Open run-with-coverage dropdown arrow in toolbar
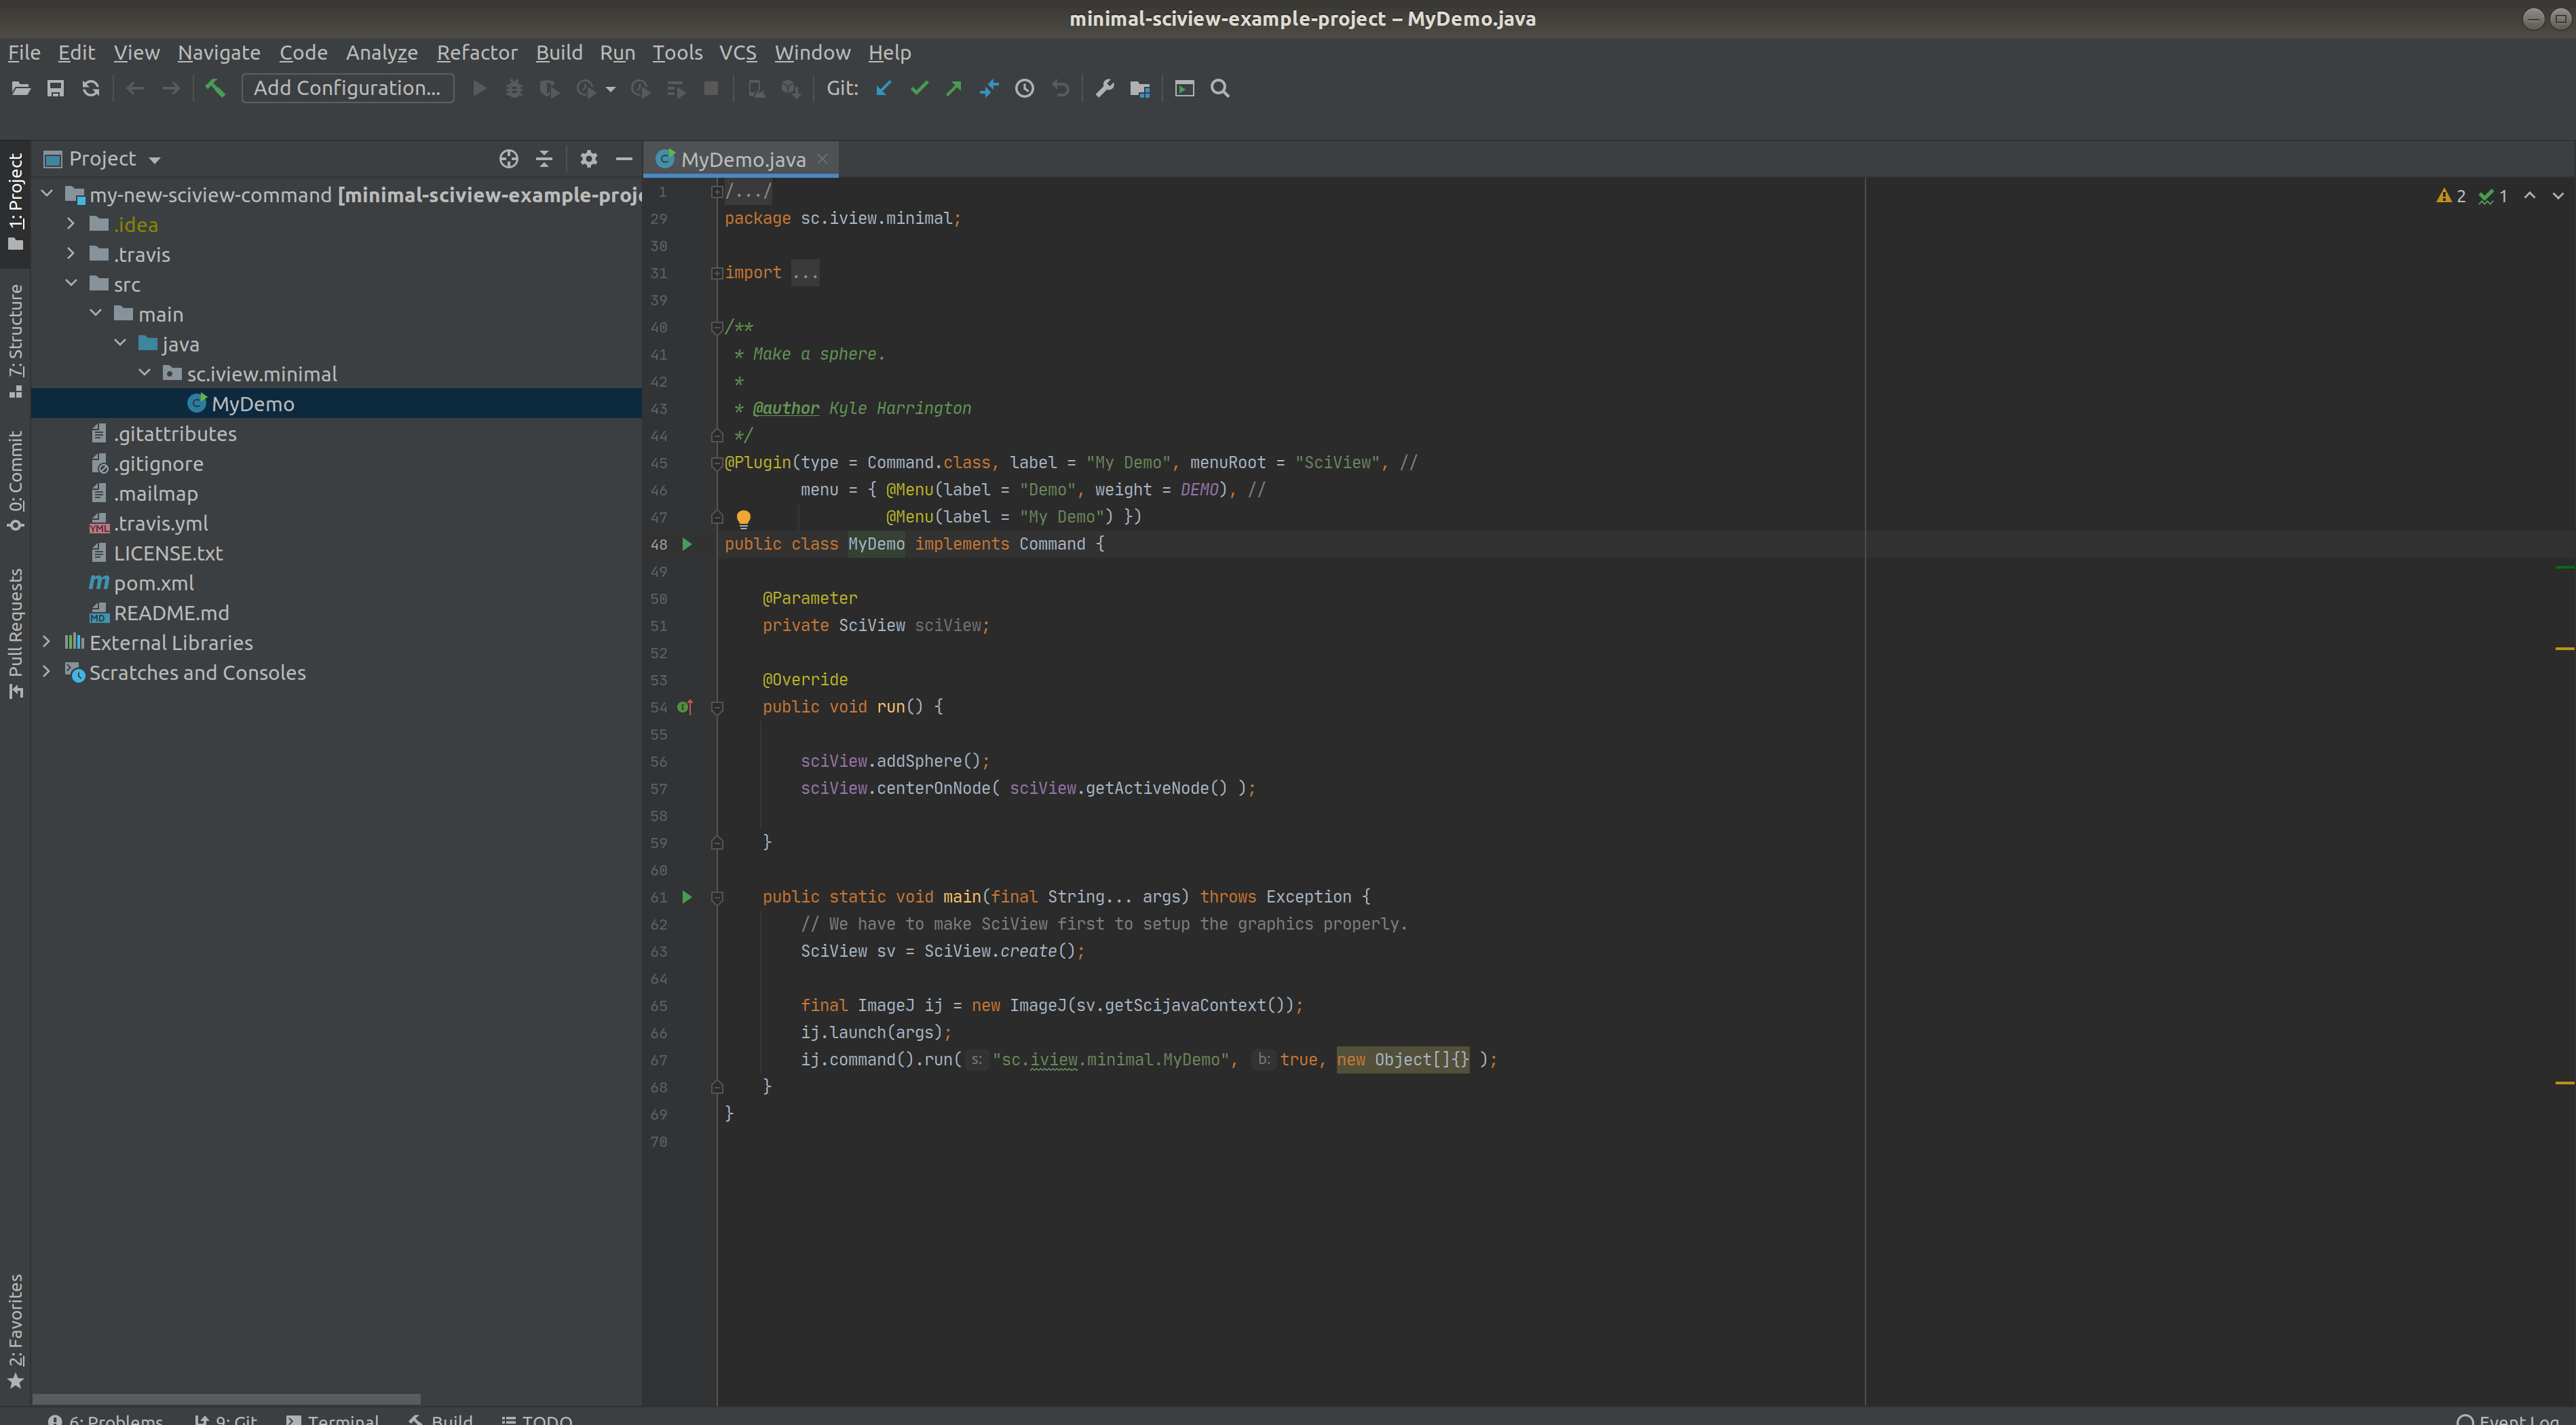 [x=610, y=89]
